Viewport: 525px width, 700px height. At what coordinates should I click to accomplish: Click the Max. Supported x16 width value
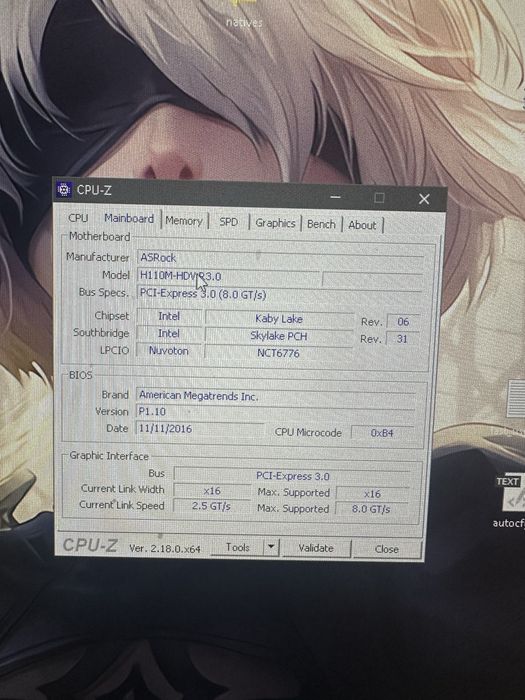372,494
